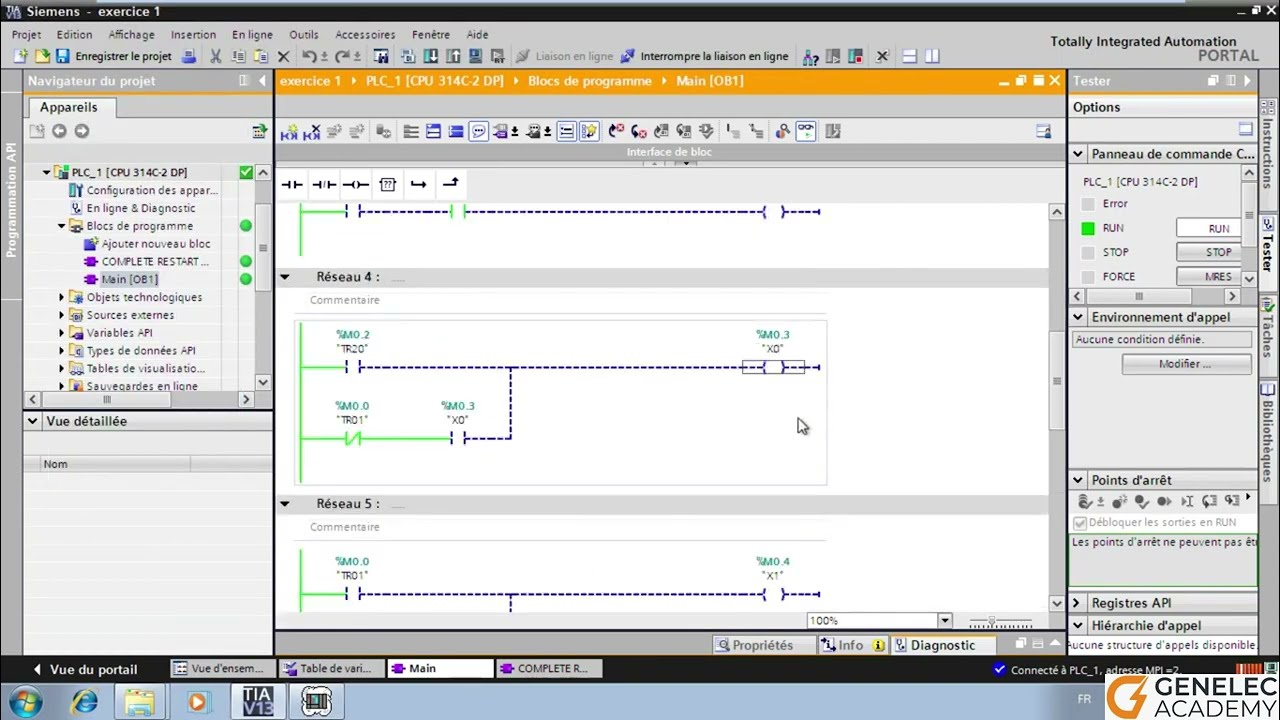Insert output coil instruction

pyautogui.click(x=356, y=184)
